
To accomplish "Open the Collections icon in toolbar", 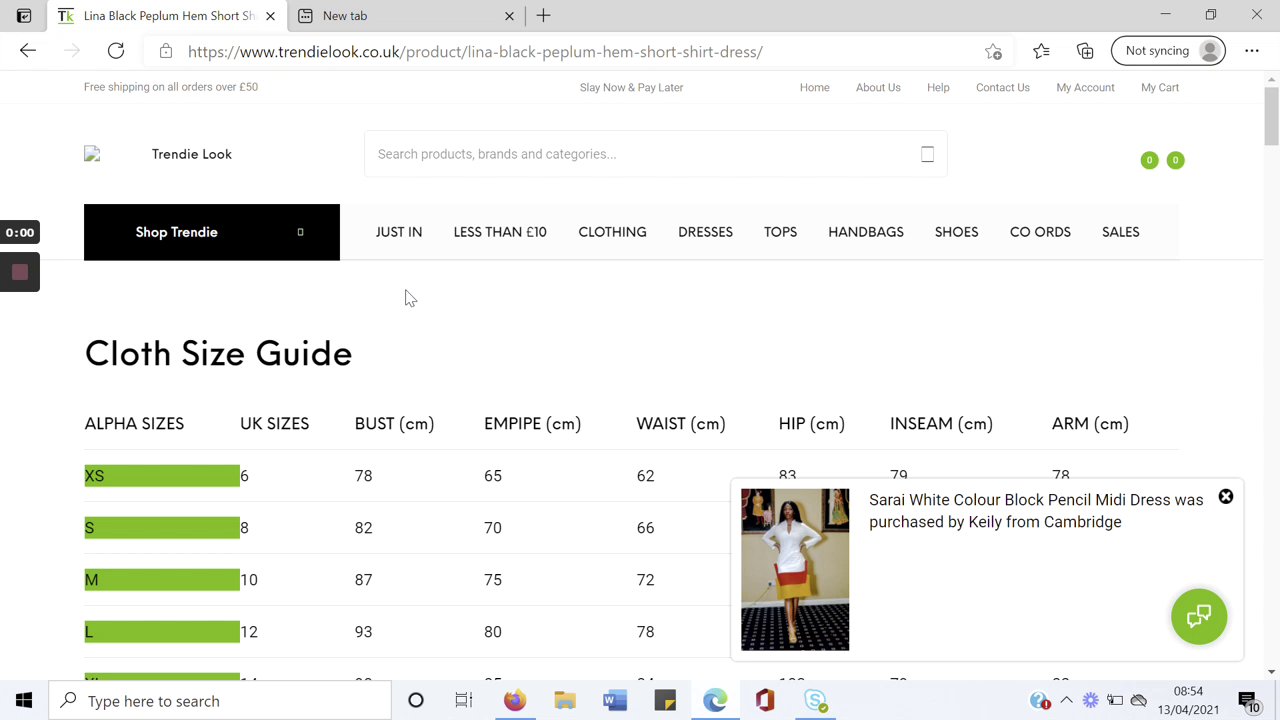I will [1085, 51].
